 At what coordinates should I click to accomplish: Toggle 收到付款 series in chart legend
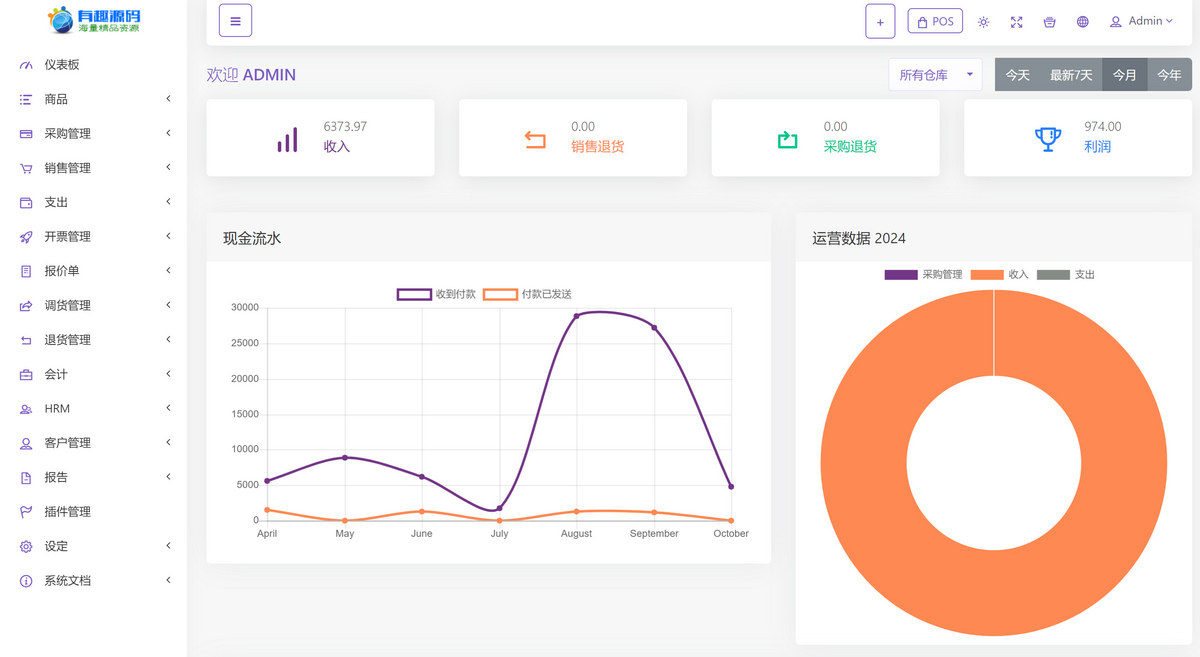[414, 294]
